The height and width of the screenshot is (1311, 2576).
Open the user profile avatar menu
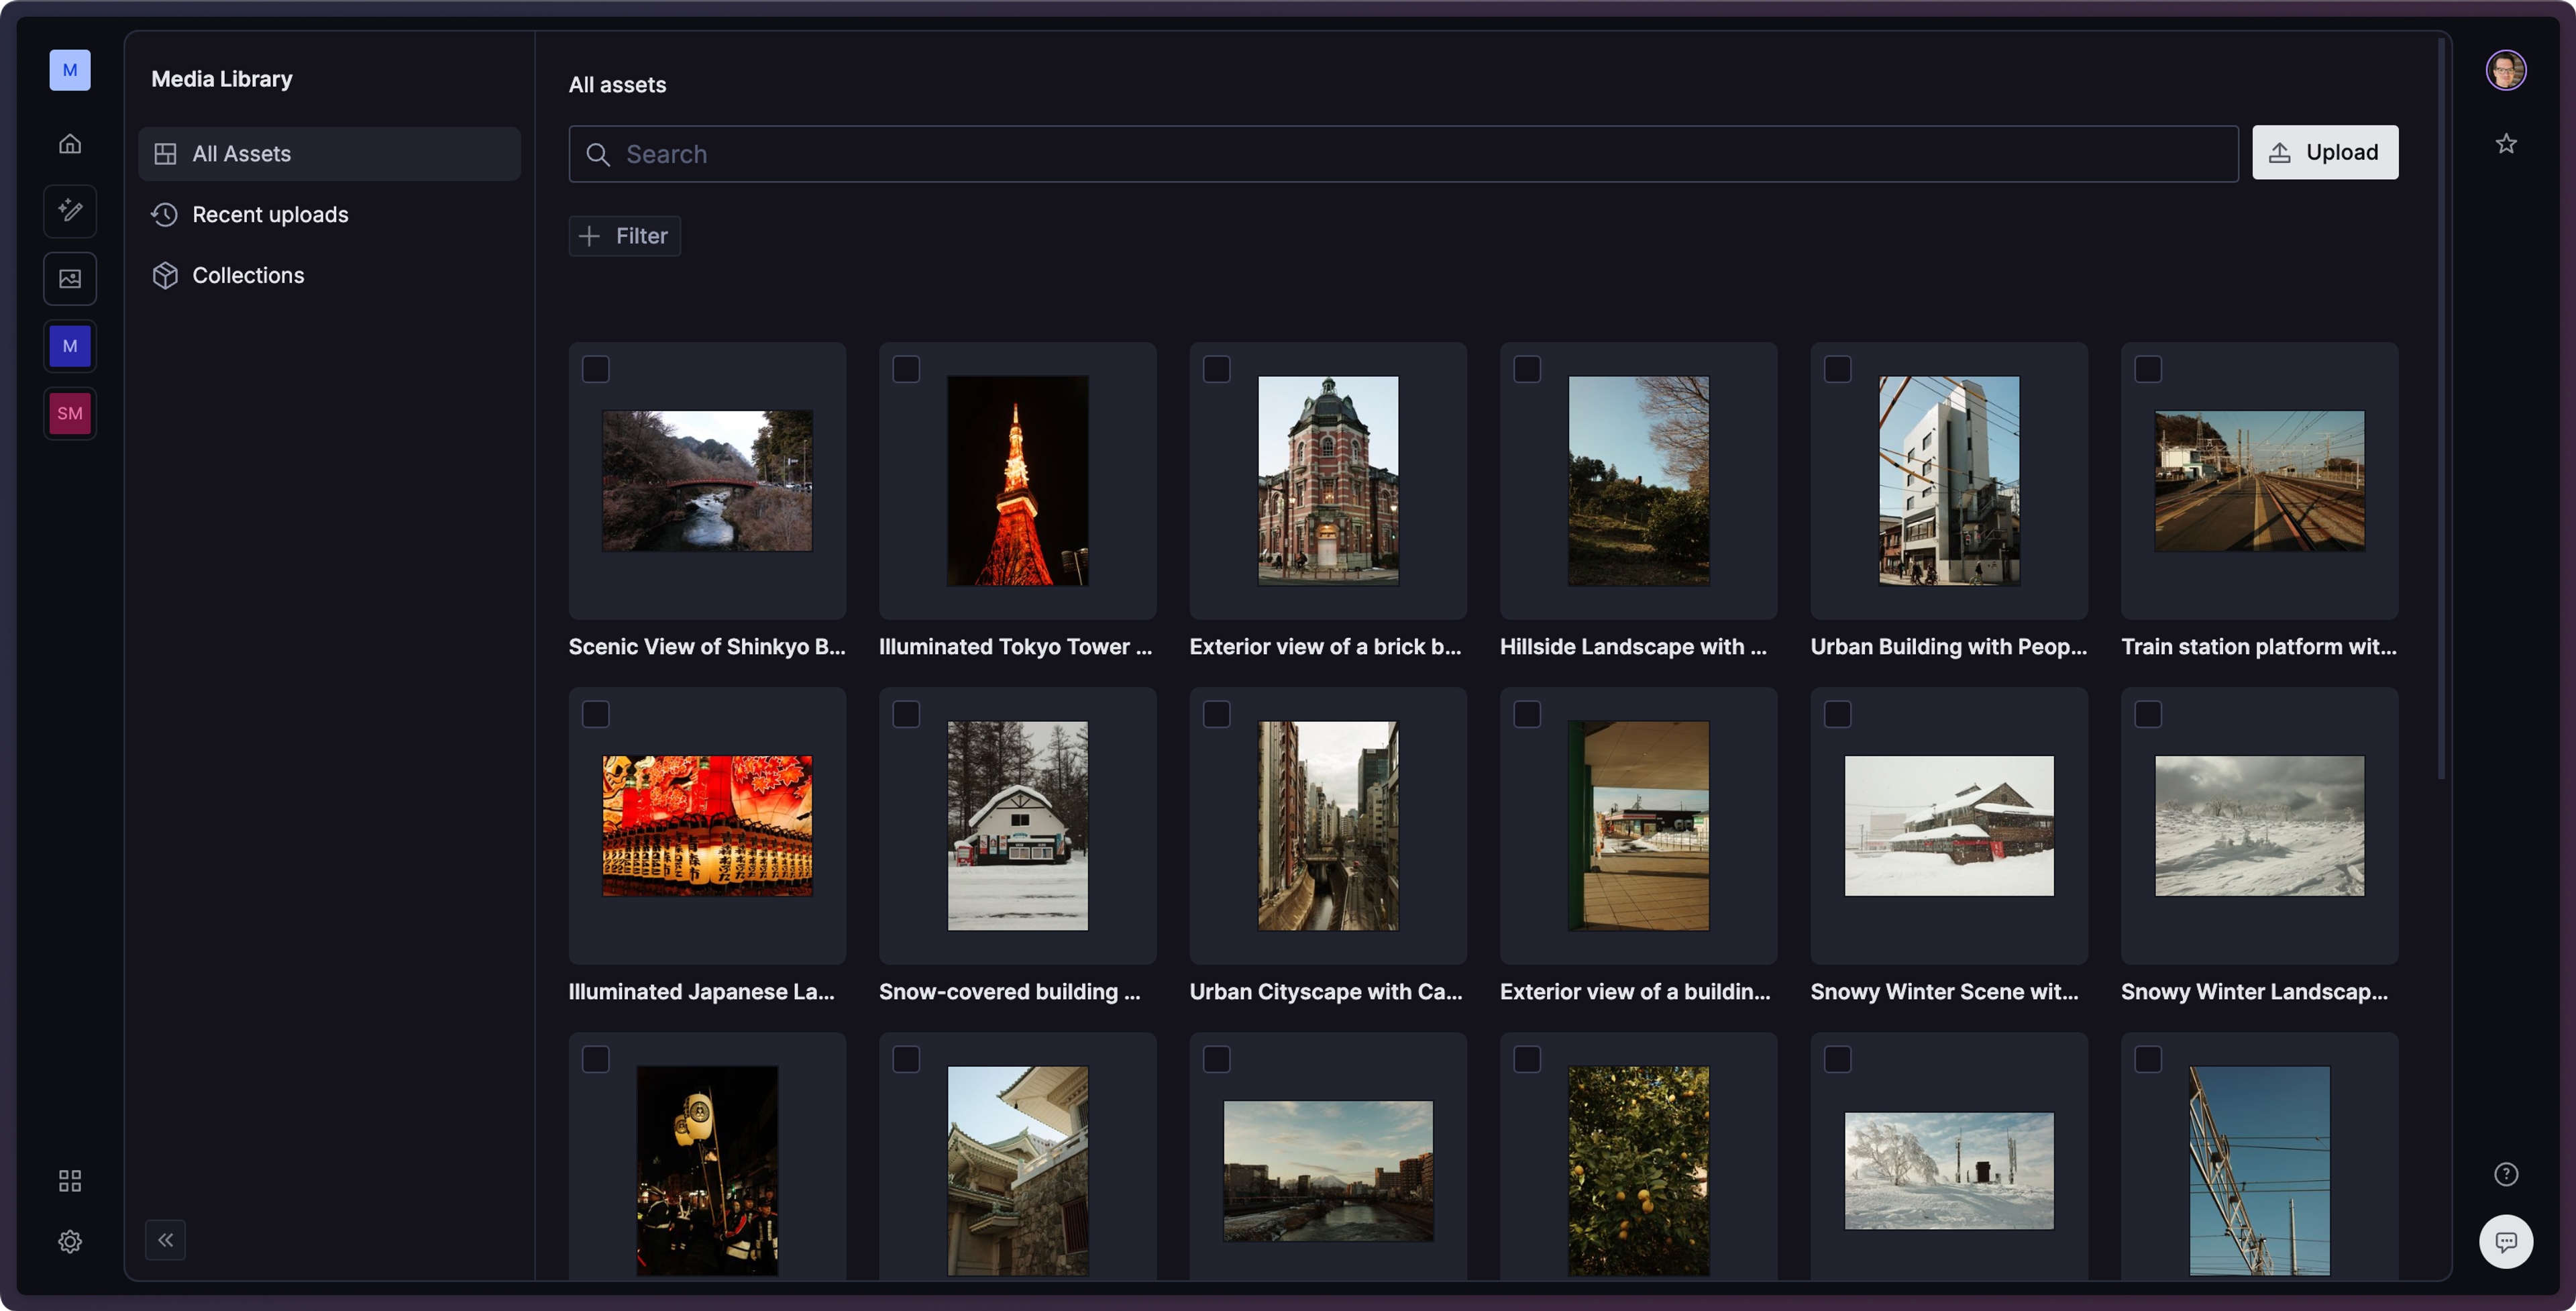2505,70
